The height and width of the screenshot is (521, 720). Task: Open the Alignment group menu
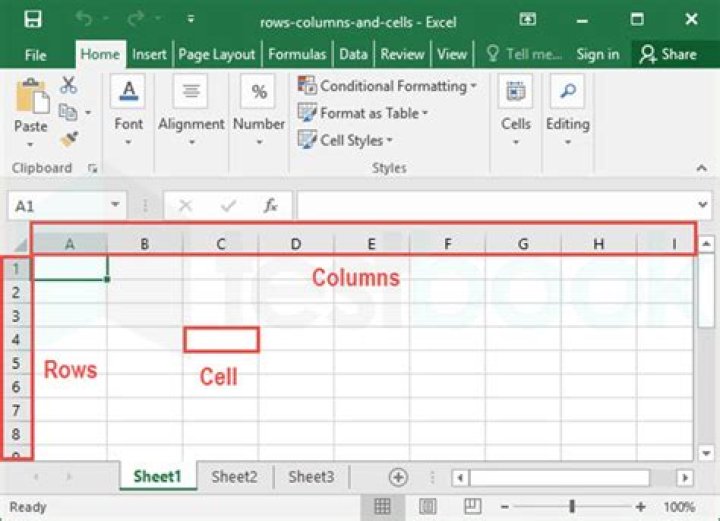(191, 110)
